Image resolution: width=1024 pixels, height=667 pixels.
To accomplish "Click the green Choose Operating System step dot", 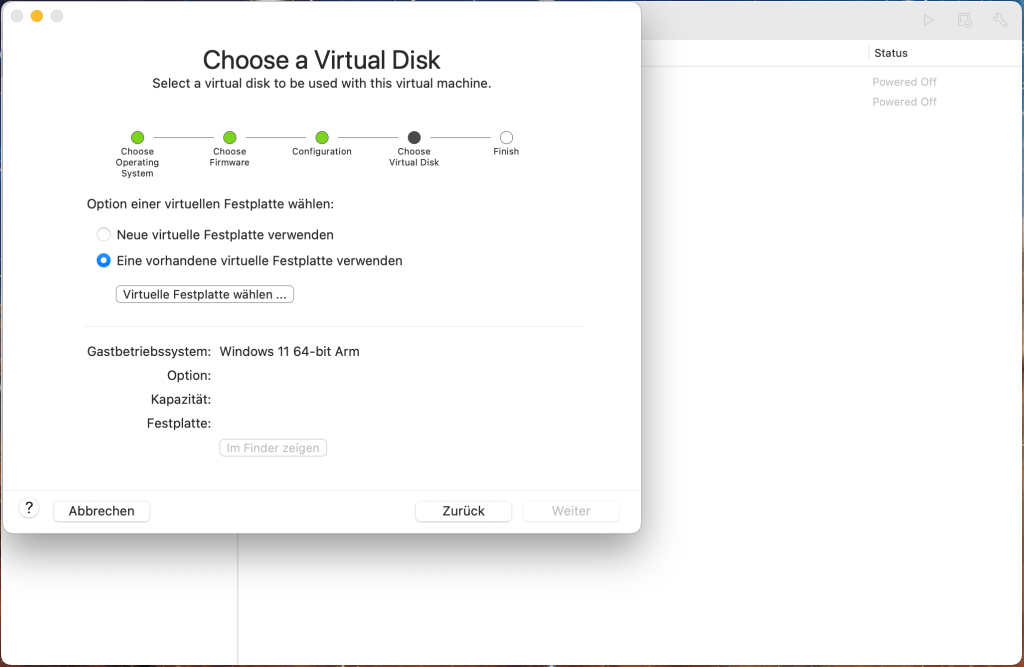I will coord(137,138).
